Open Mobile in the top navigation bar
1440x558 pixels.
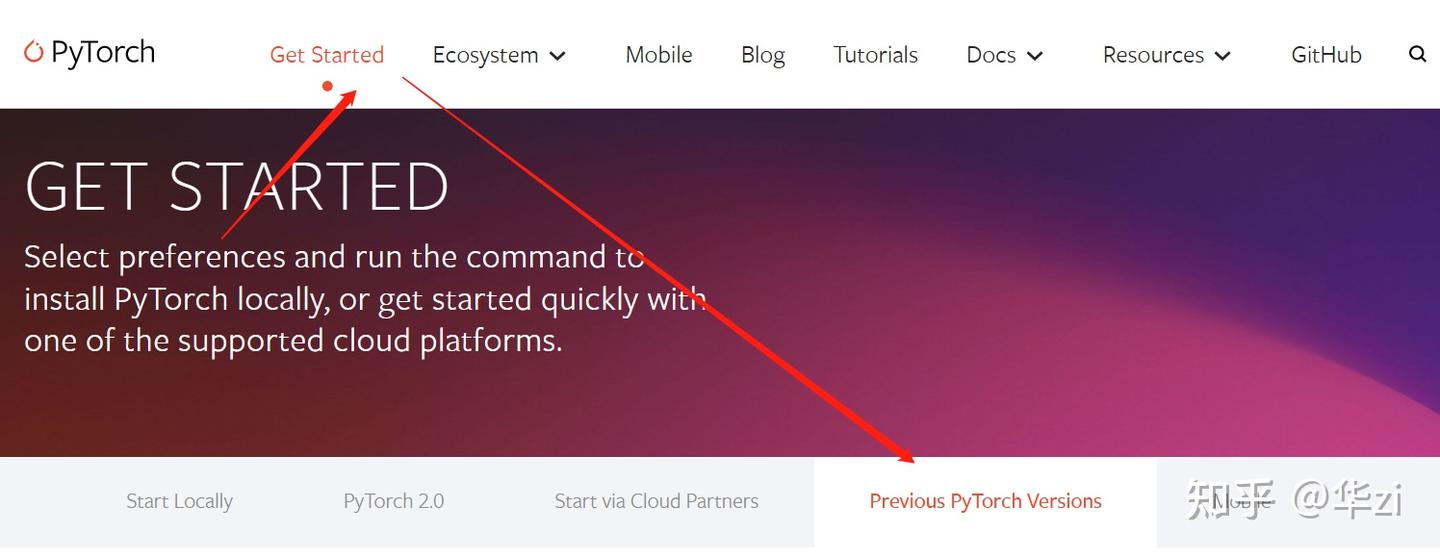pyautogui.click(x=659, y=55)
